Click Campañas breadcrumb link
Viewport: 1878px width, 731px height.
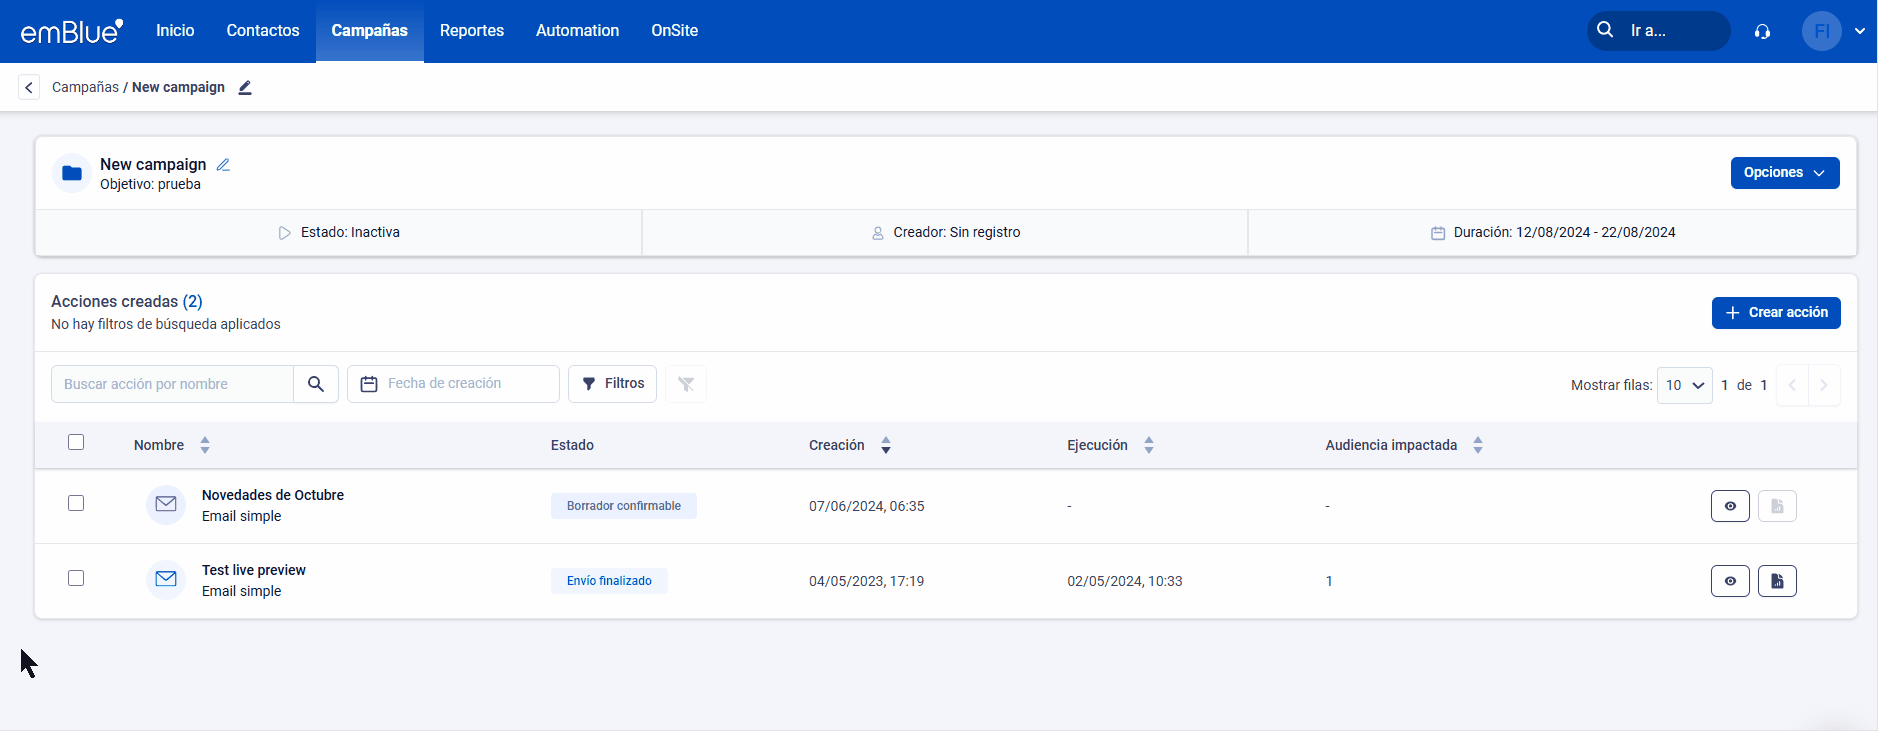[85, 88]
